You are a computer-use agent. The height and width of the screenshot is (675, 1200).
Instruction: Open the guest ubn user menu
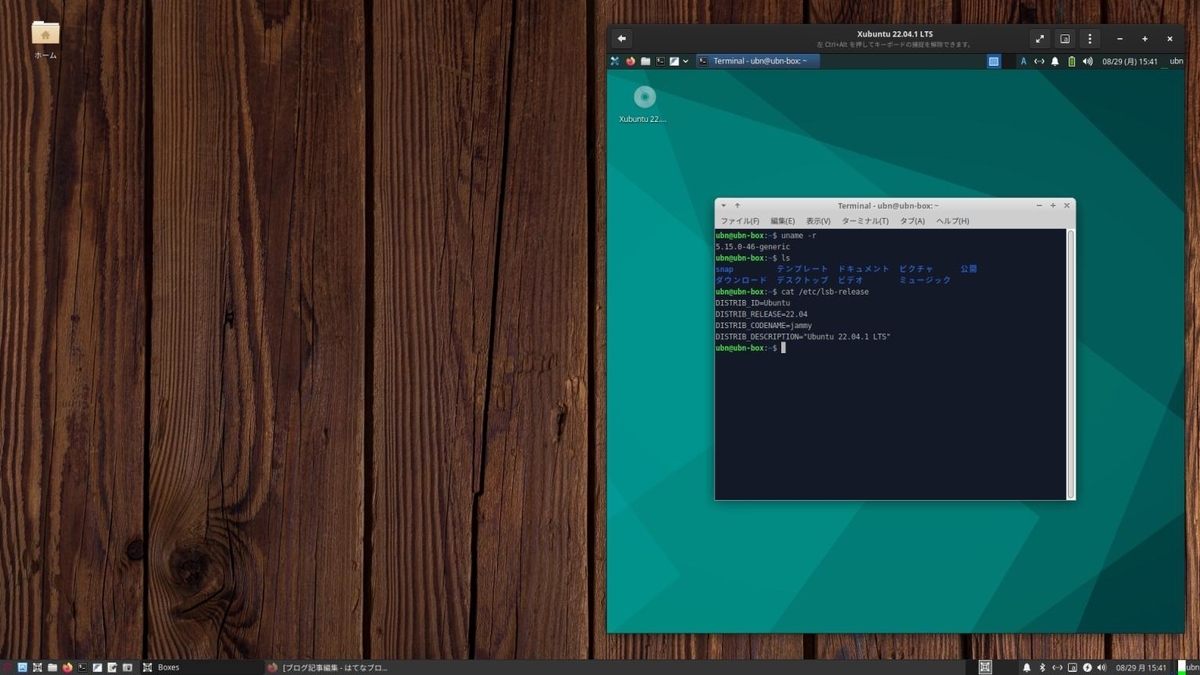point(1175,61)
